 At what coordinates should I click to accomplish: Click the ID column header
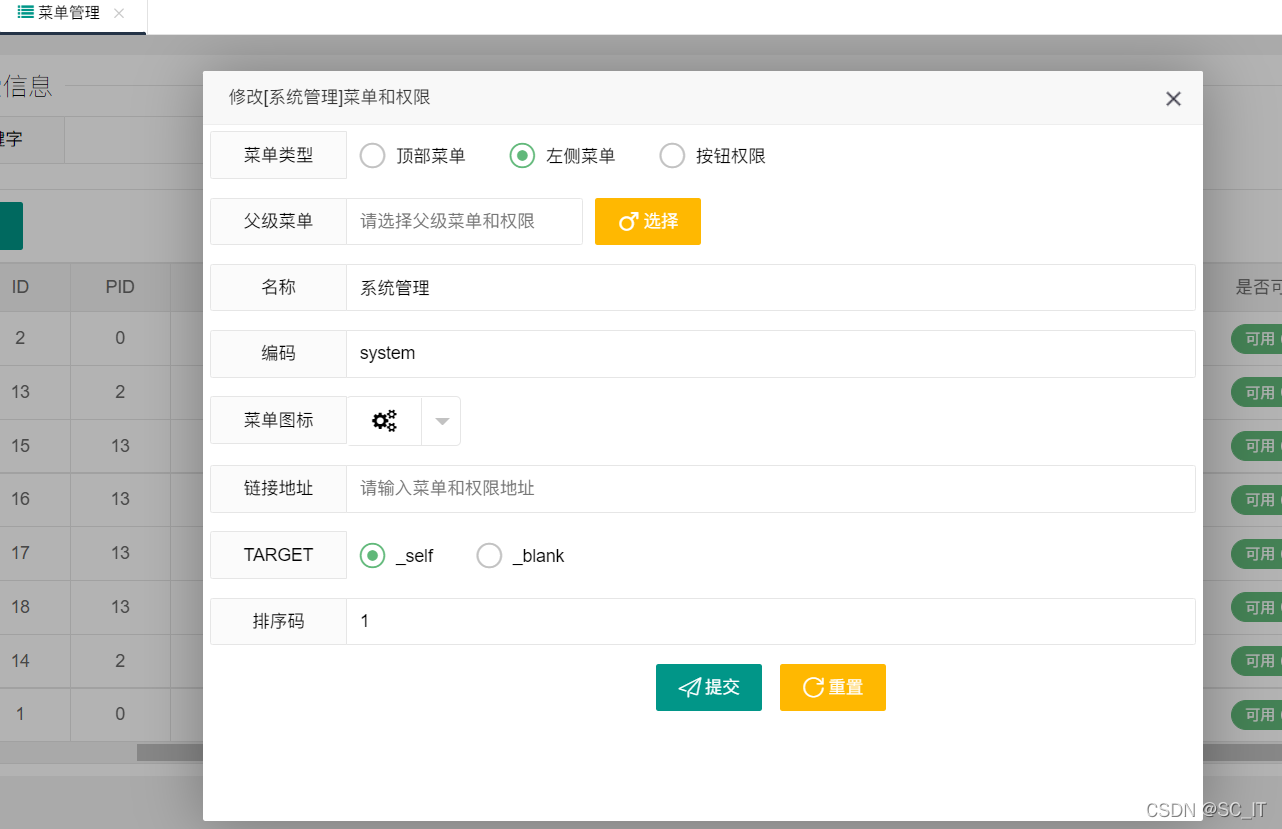20,287
